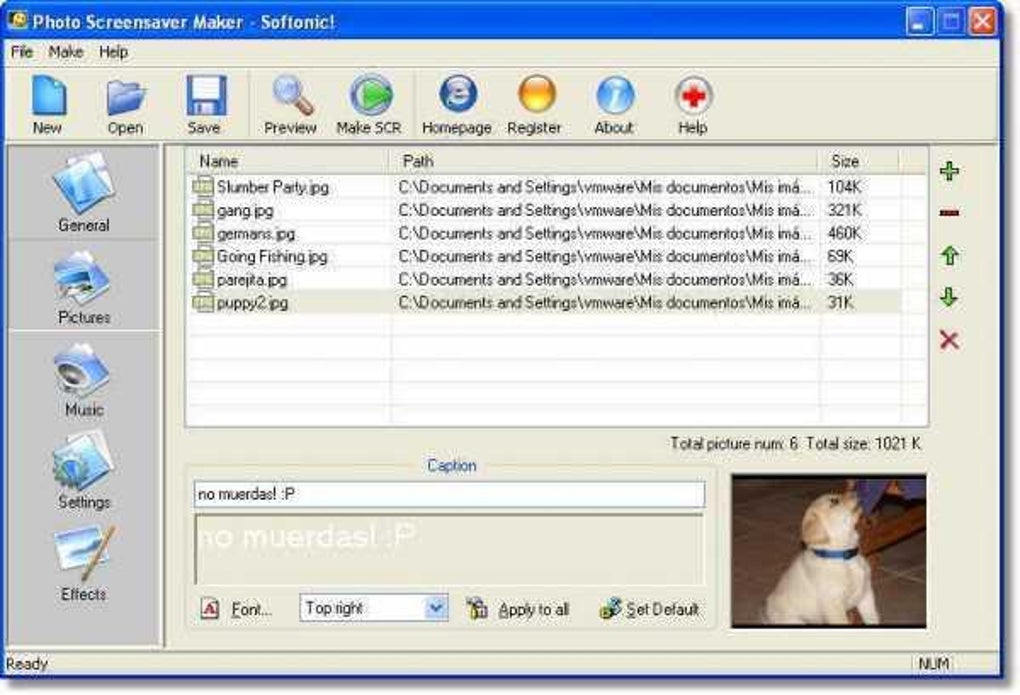Create a new project with the New icon
Viewport: 1020px width, 695px height.
click(46, 100)
